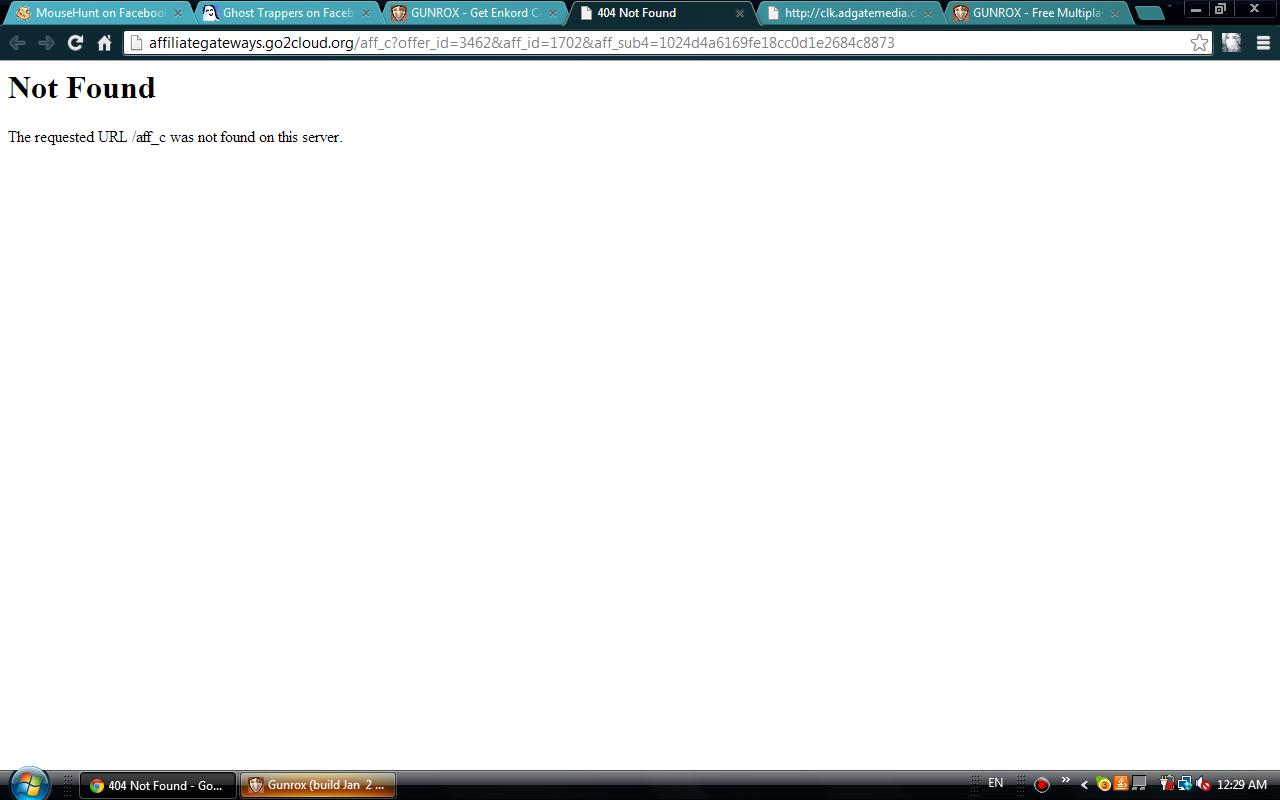Open a new tab

[1150, 13]
